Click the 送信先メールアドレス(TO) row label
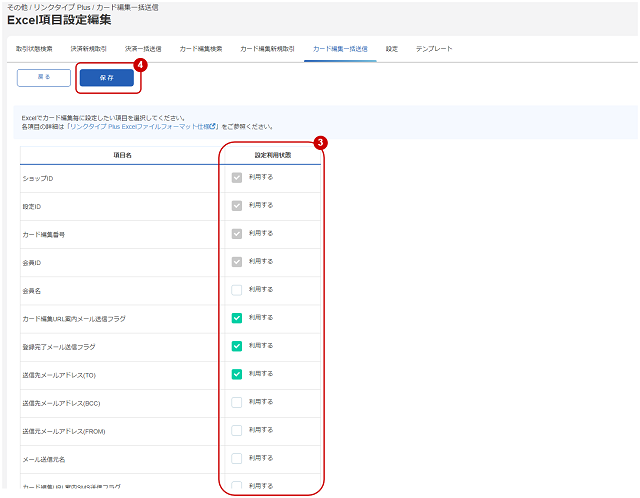The width and height of the screenshot is (640, 498). point(59,375)
